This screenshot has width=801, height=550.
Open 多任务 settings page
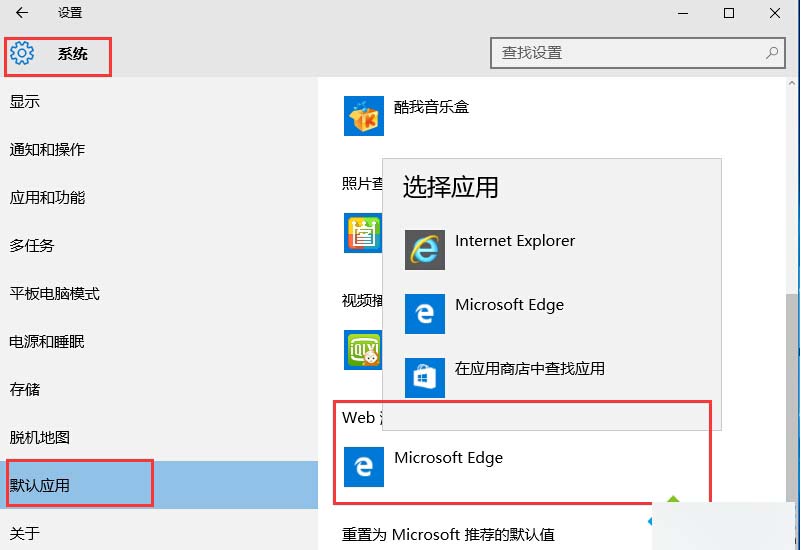(158, 246)
